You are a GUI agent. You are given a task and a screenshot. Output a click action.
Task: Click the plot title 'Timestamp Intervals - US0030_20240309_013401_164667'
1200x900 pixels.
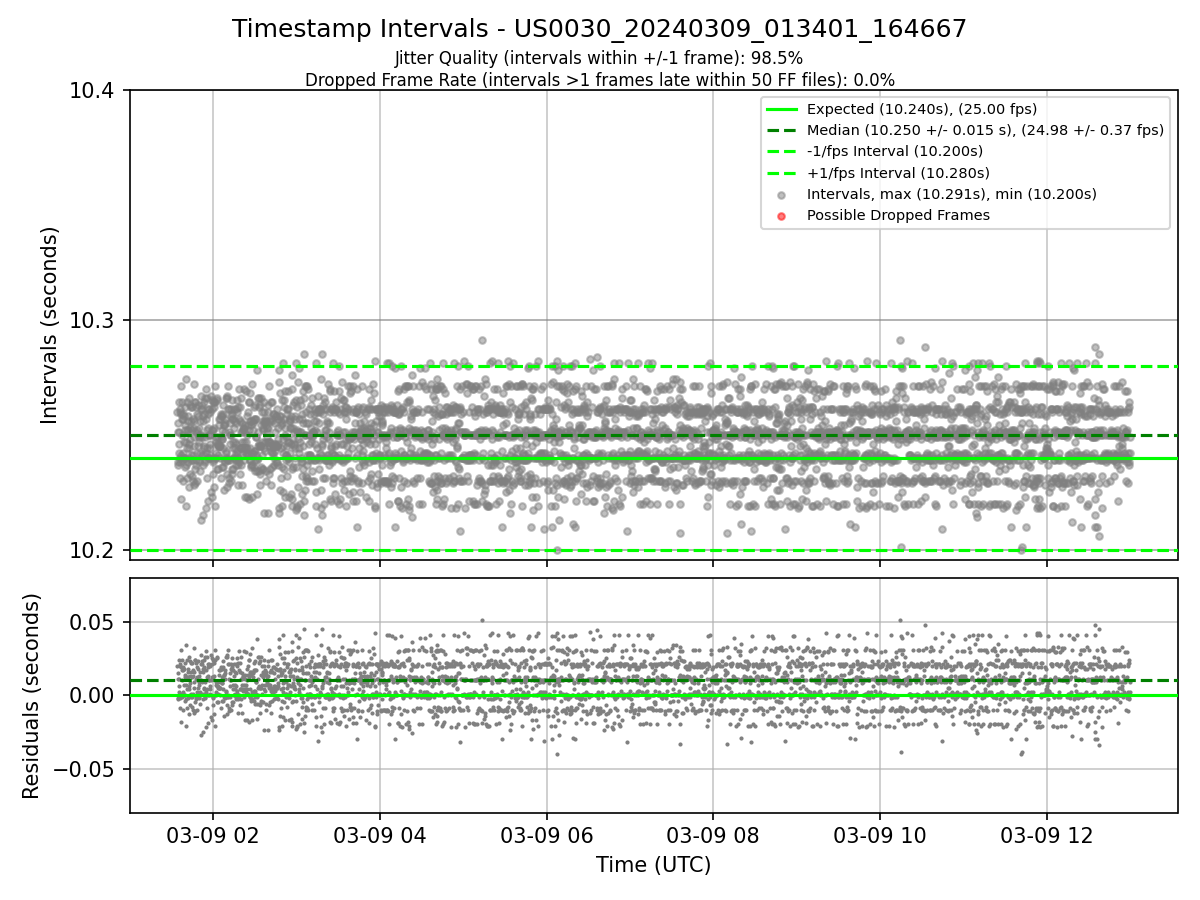599,29
